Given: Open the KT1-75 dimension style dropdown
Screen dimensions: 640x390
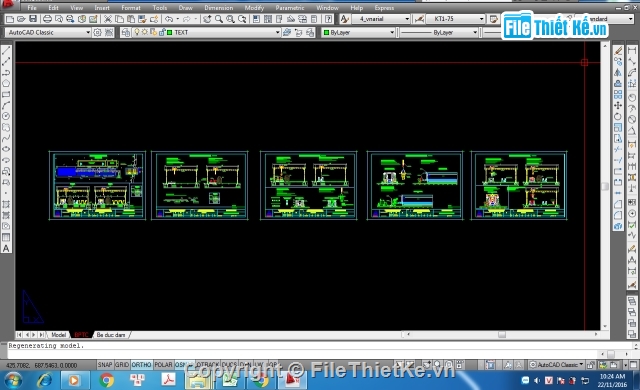Looking at the screenshot, I should [x=455, y=19].
